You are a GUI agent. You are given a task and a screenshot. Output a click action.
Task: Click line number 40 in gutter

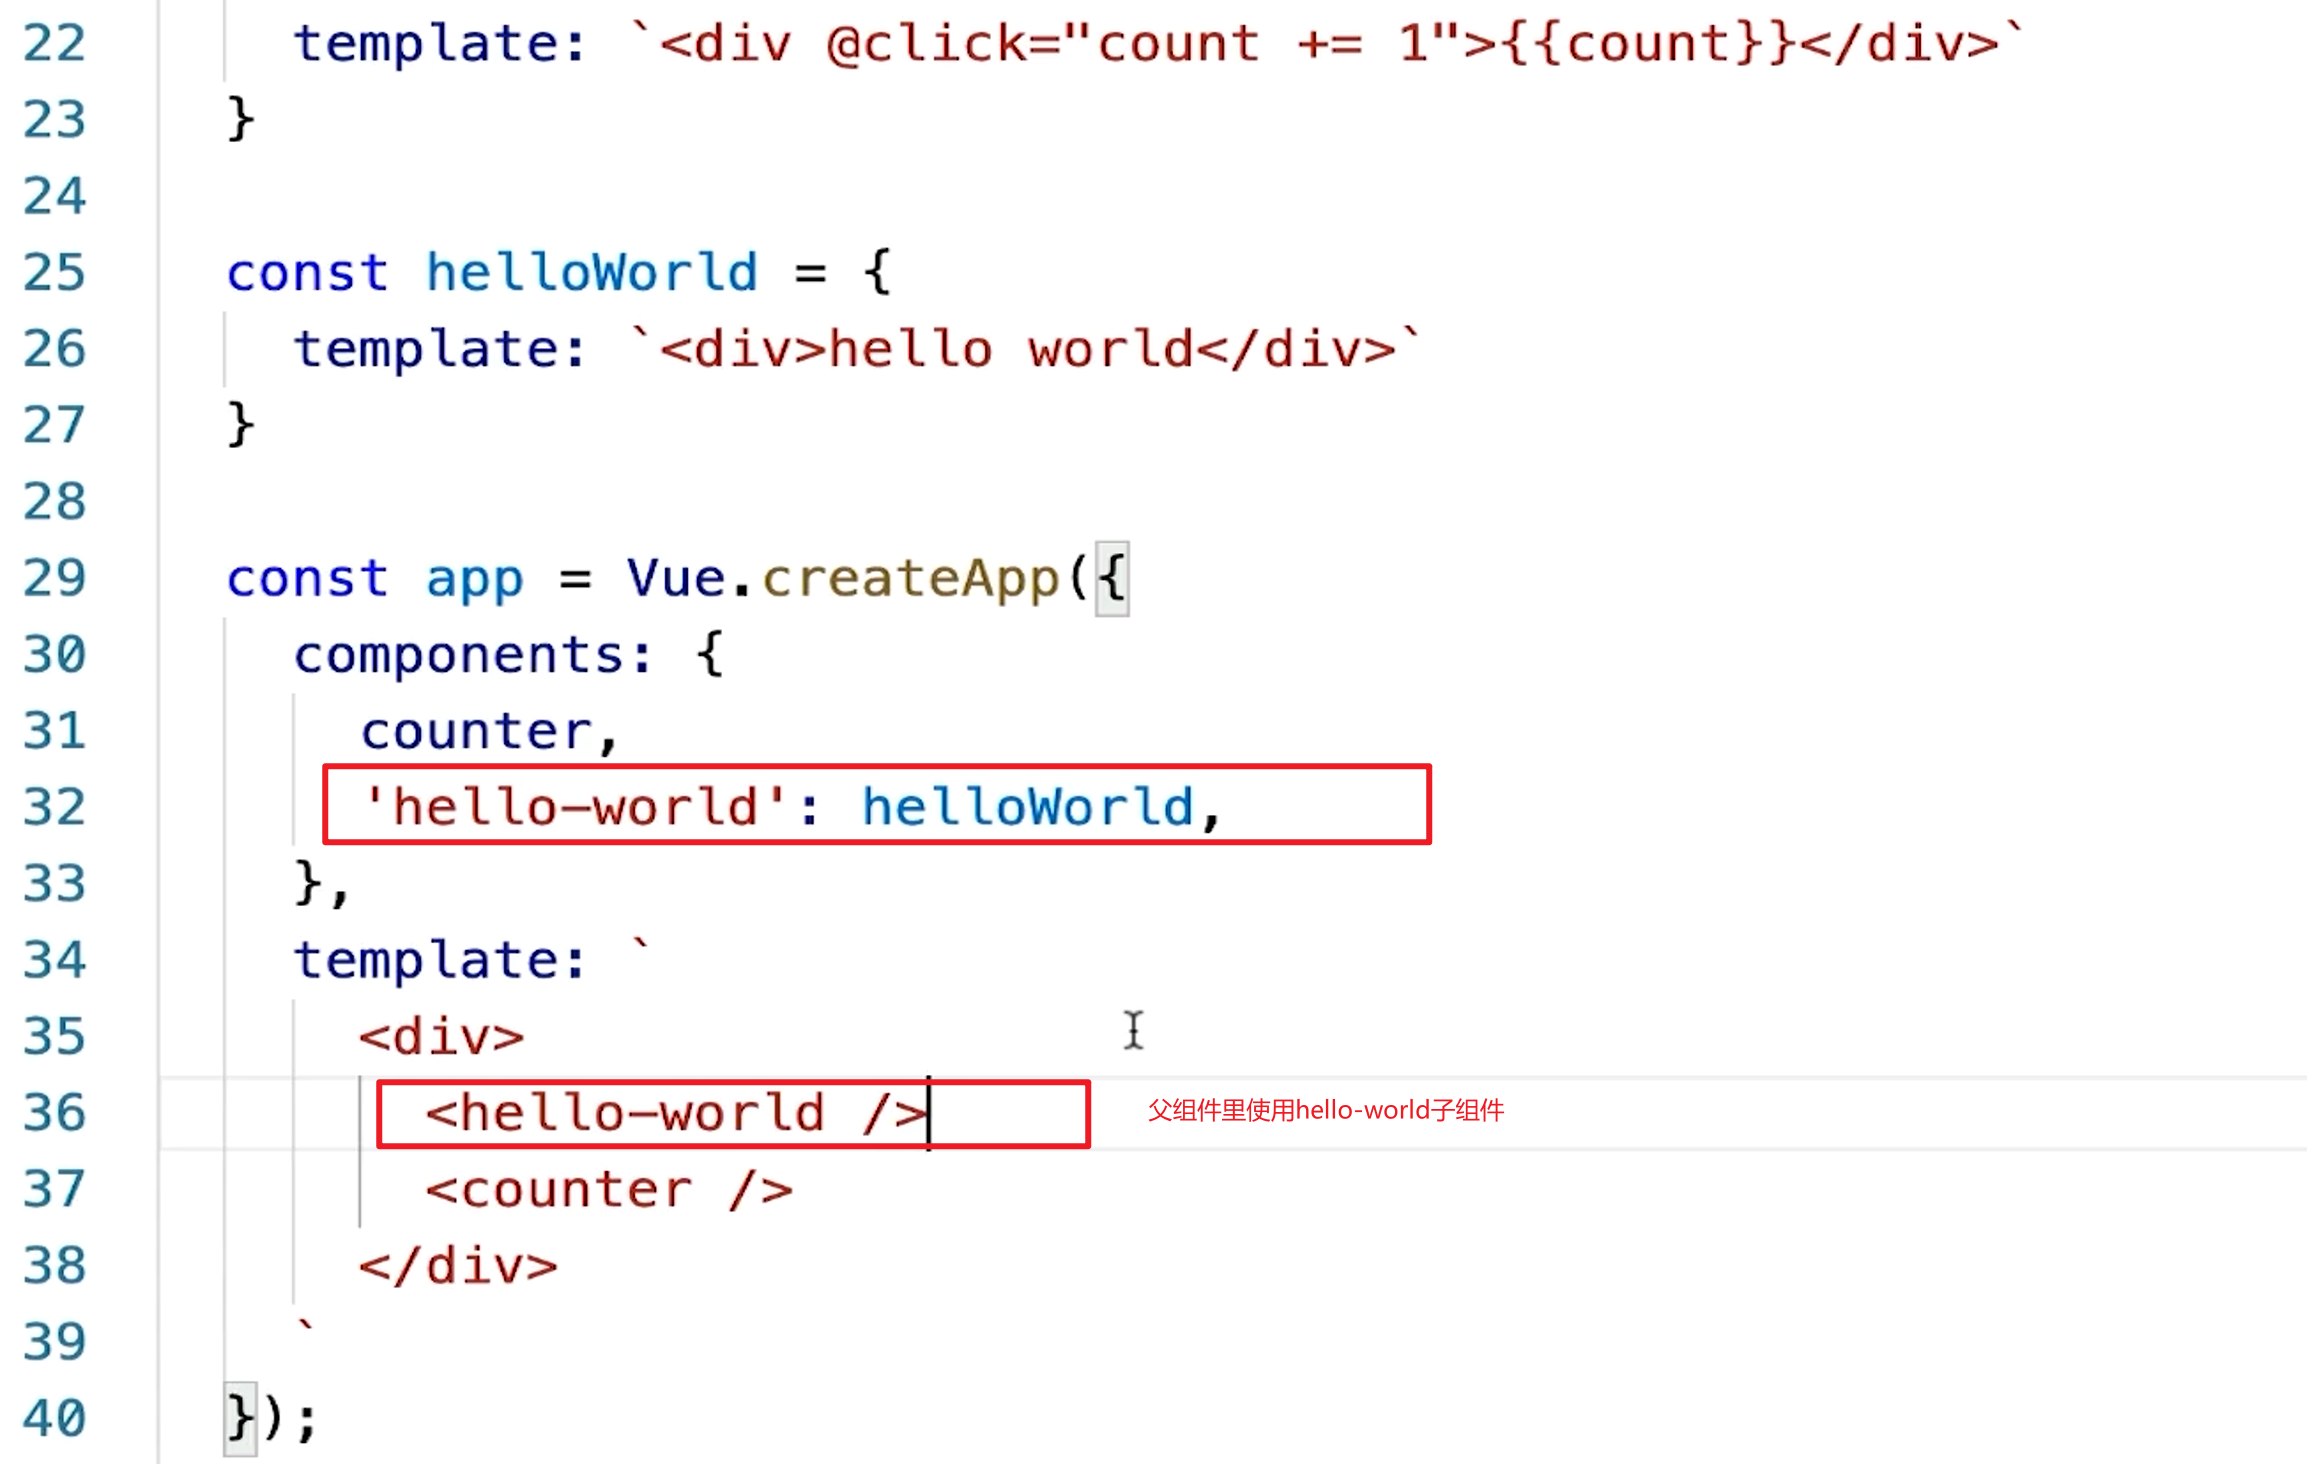click(54, 1418)
